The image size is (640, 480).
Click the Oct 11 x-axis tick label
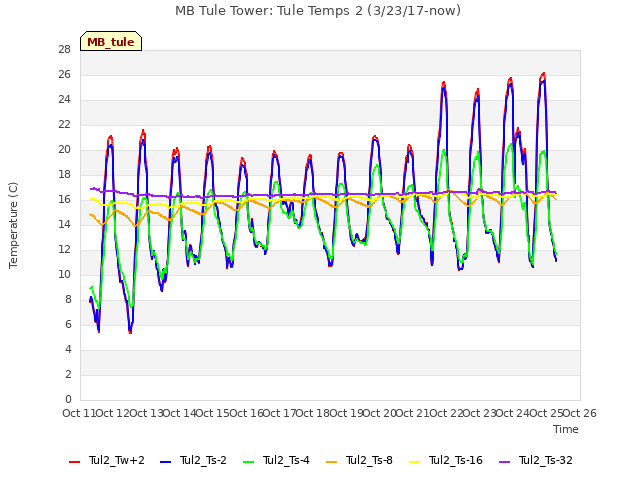79,413
